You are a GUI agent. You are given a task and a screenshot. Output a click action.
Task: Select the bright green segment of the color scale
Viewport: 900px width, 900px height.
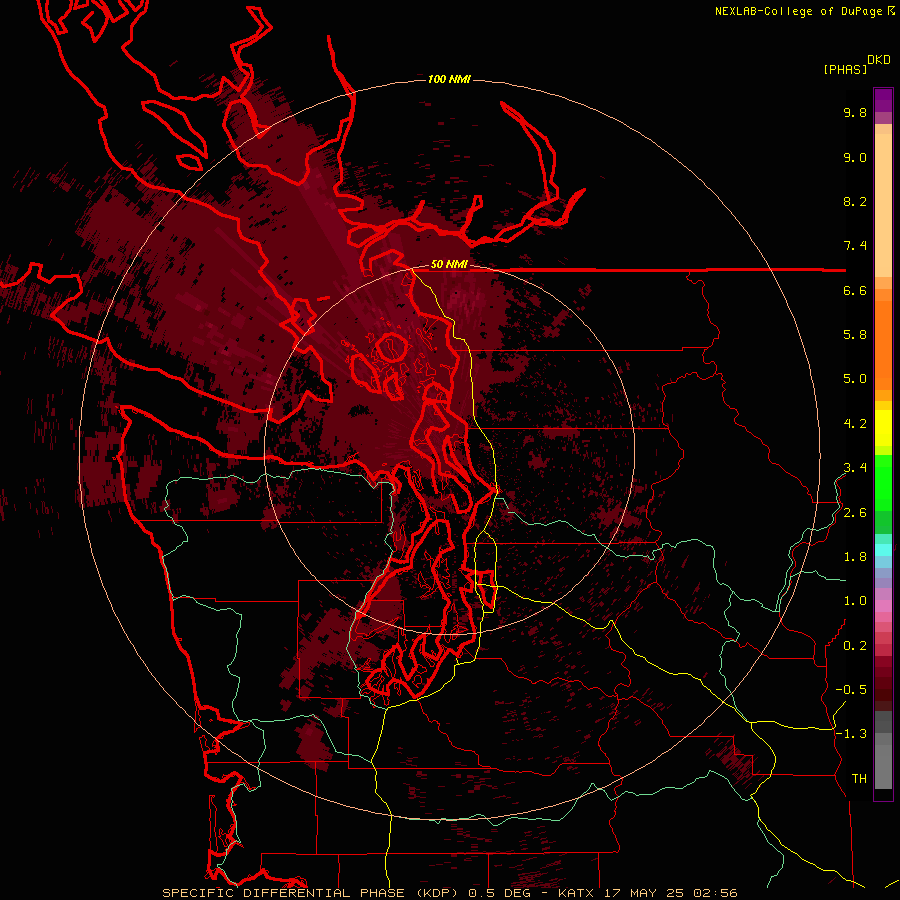(x=883, y=482)
